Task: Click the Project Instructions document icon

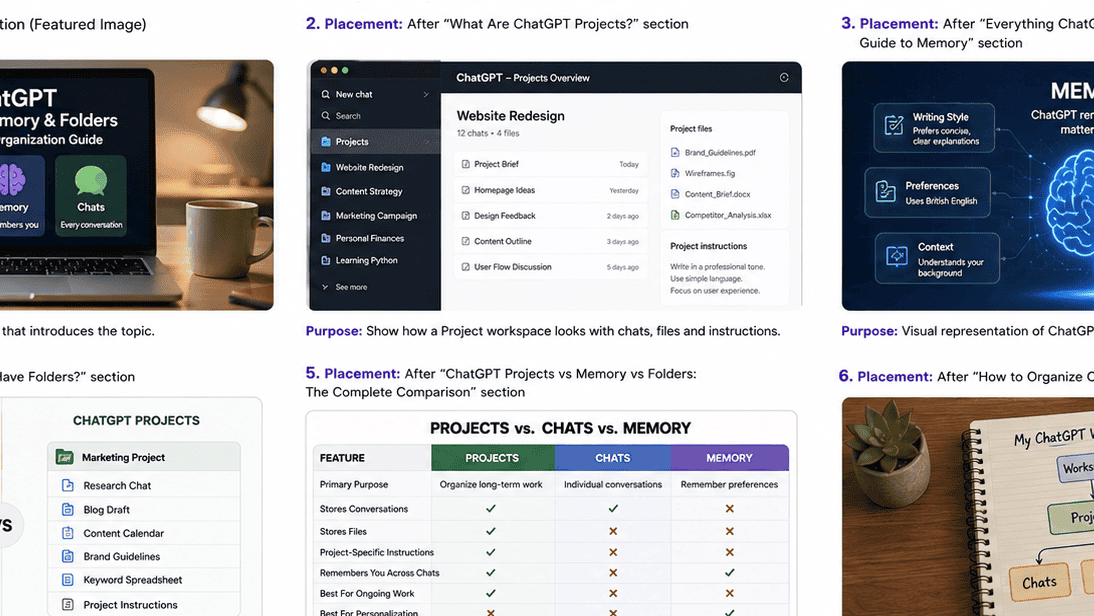Action: 68,605
